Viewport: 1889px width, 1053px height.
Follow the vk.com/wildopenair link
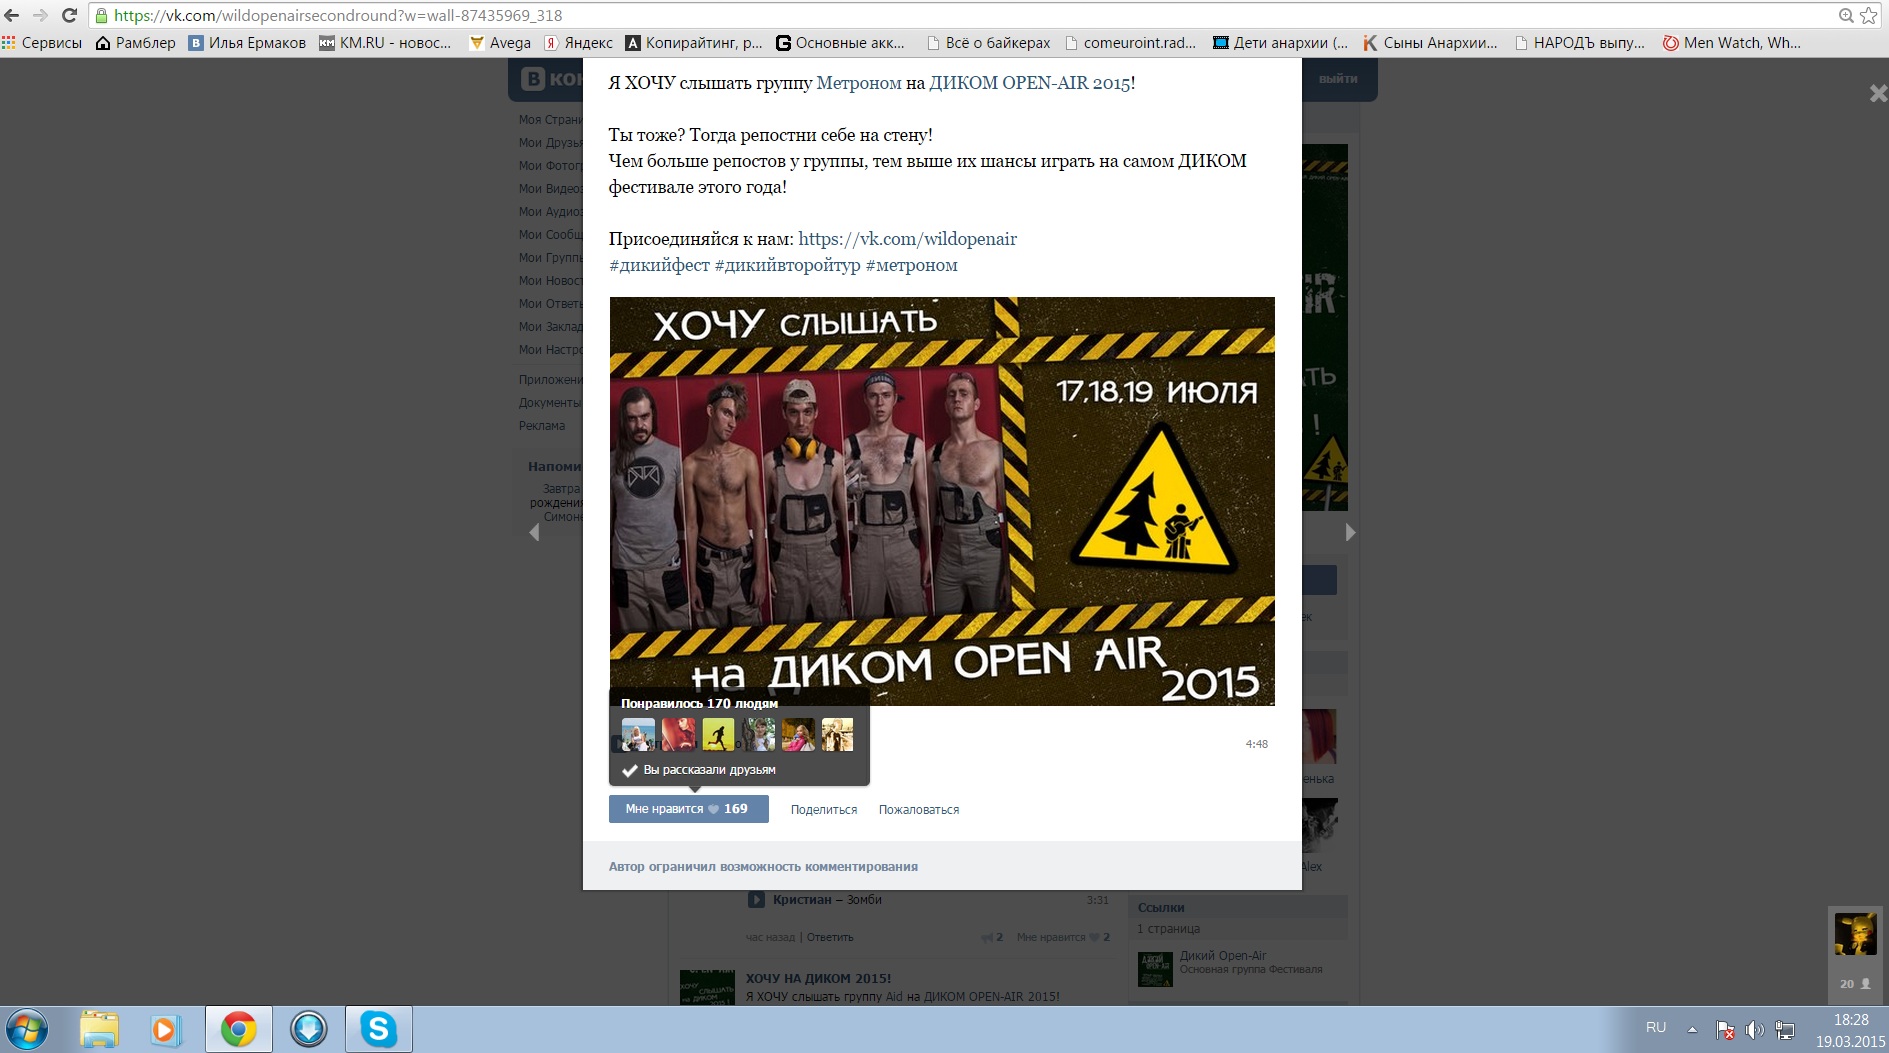(907, 239)
